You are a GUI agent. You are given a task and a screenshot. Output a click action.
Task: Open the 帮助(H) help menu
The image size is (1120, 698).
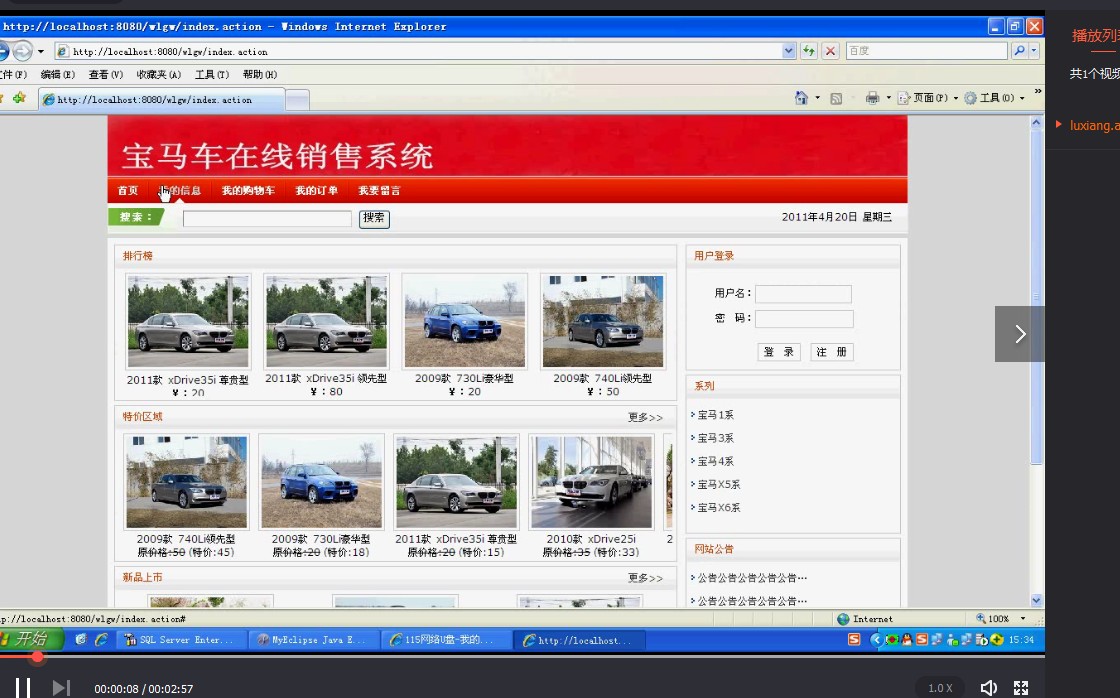260,74
